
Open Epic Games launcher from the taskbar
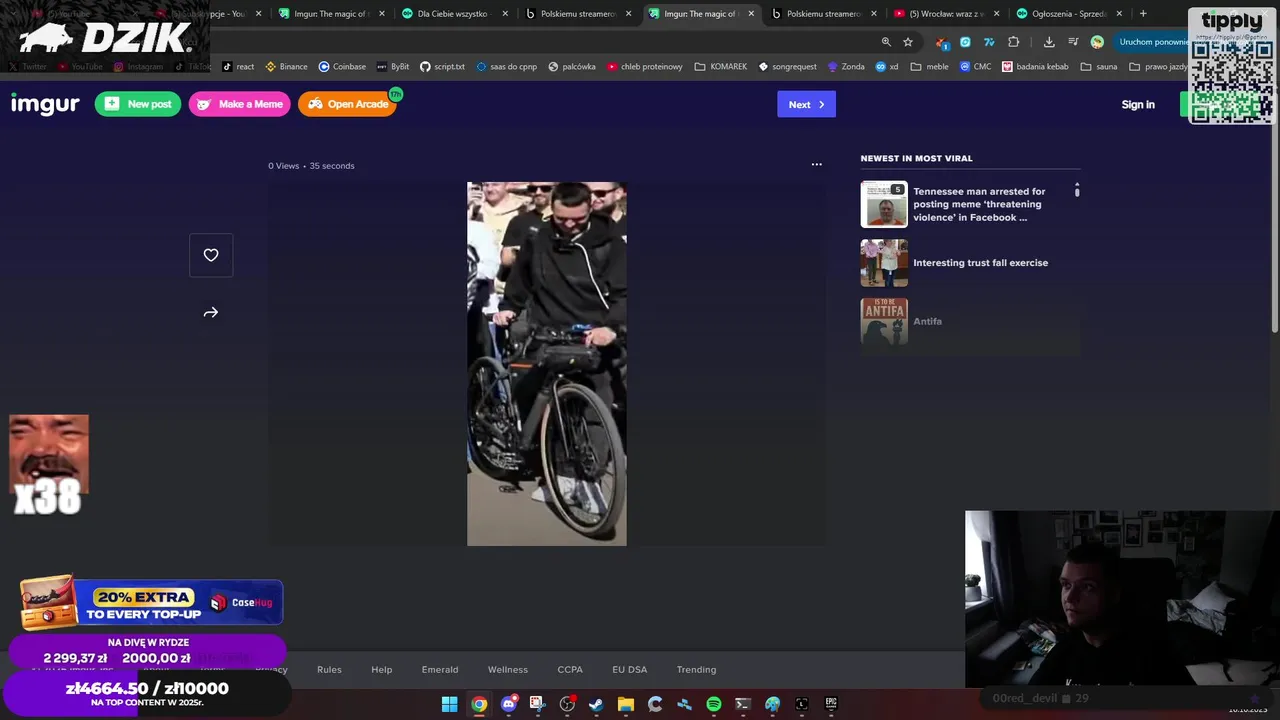pos(831,704)
